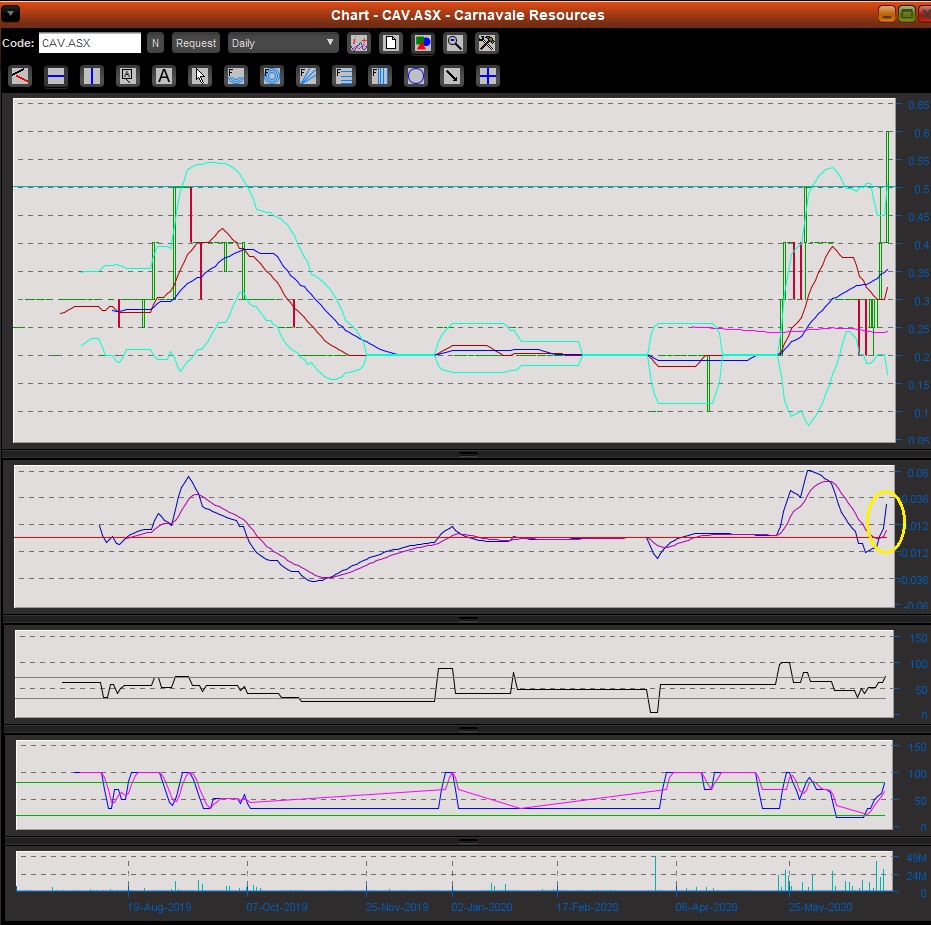Click the magnifying glass zoom icon
This screenshot has width=931, height=925.
(455, 43)
